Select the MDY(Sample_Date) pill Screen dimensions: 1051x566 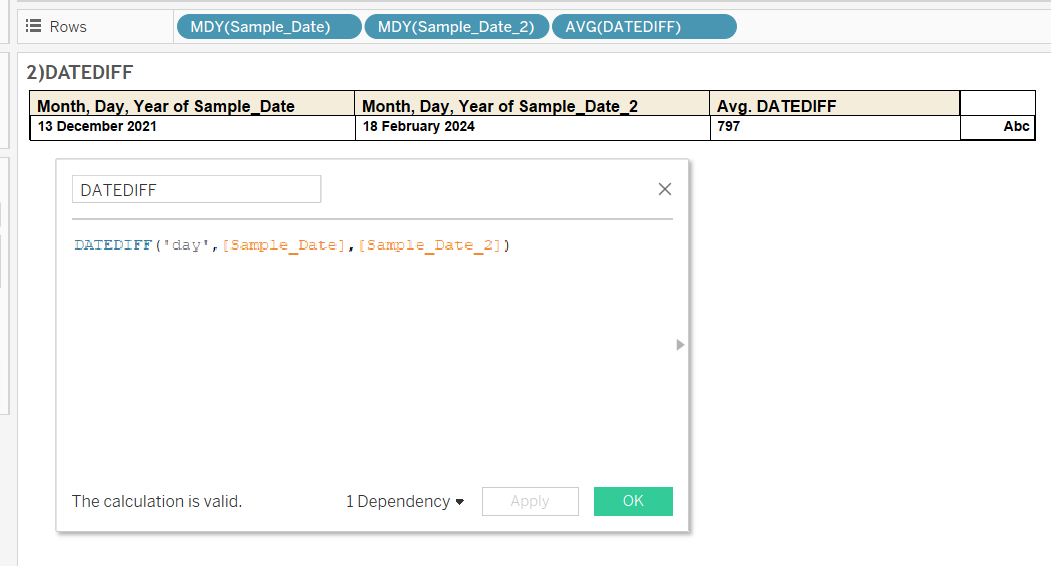tap(269, 27)
